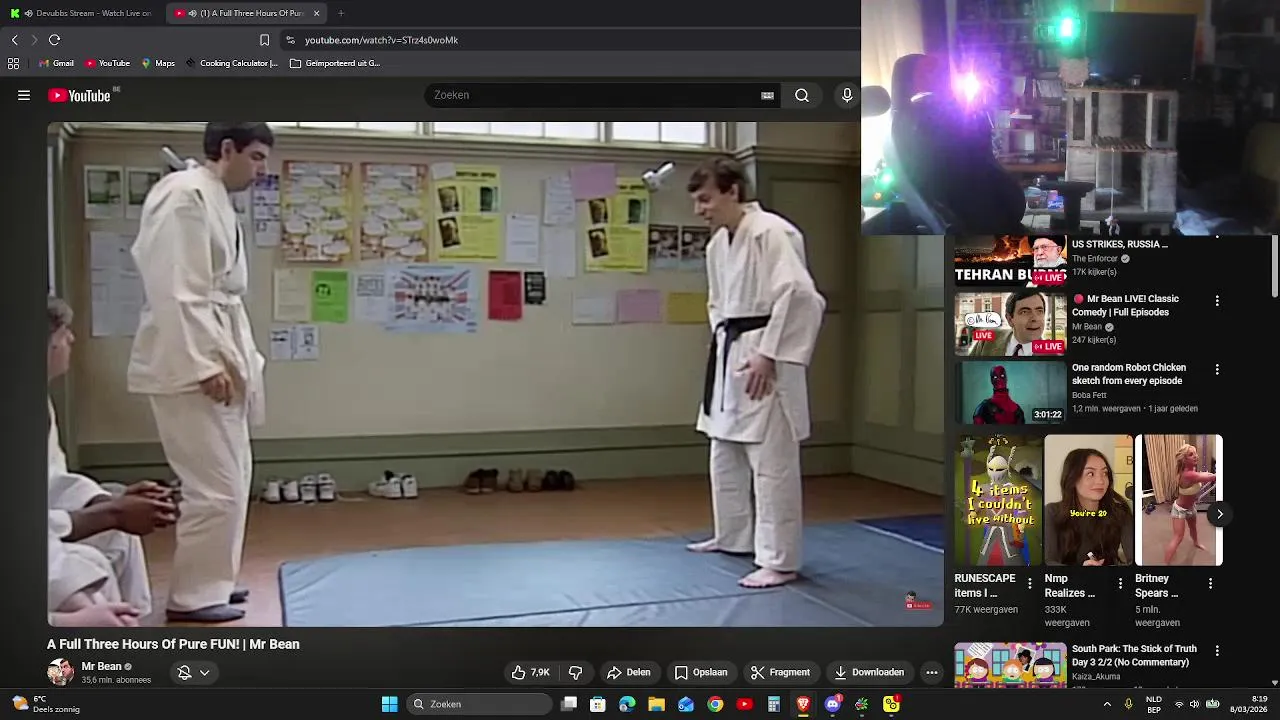Viewport: 1280px width, 720px height.
Task: Open options for RUNESCAPE items short
Action: point(1030,583)
